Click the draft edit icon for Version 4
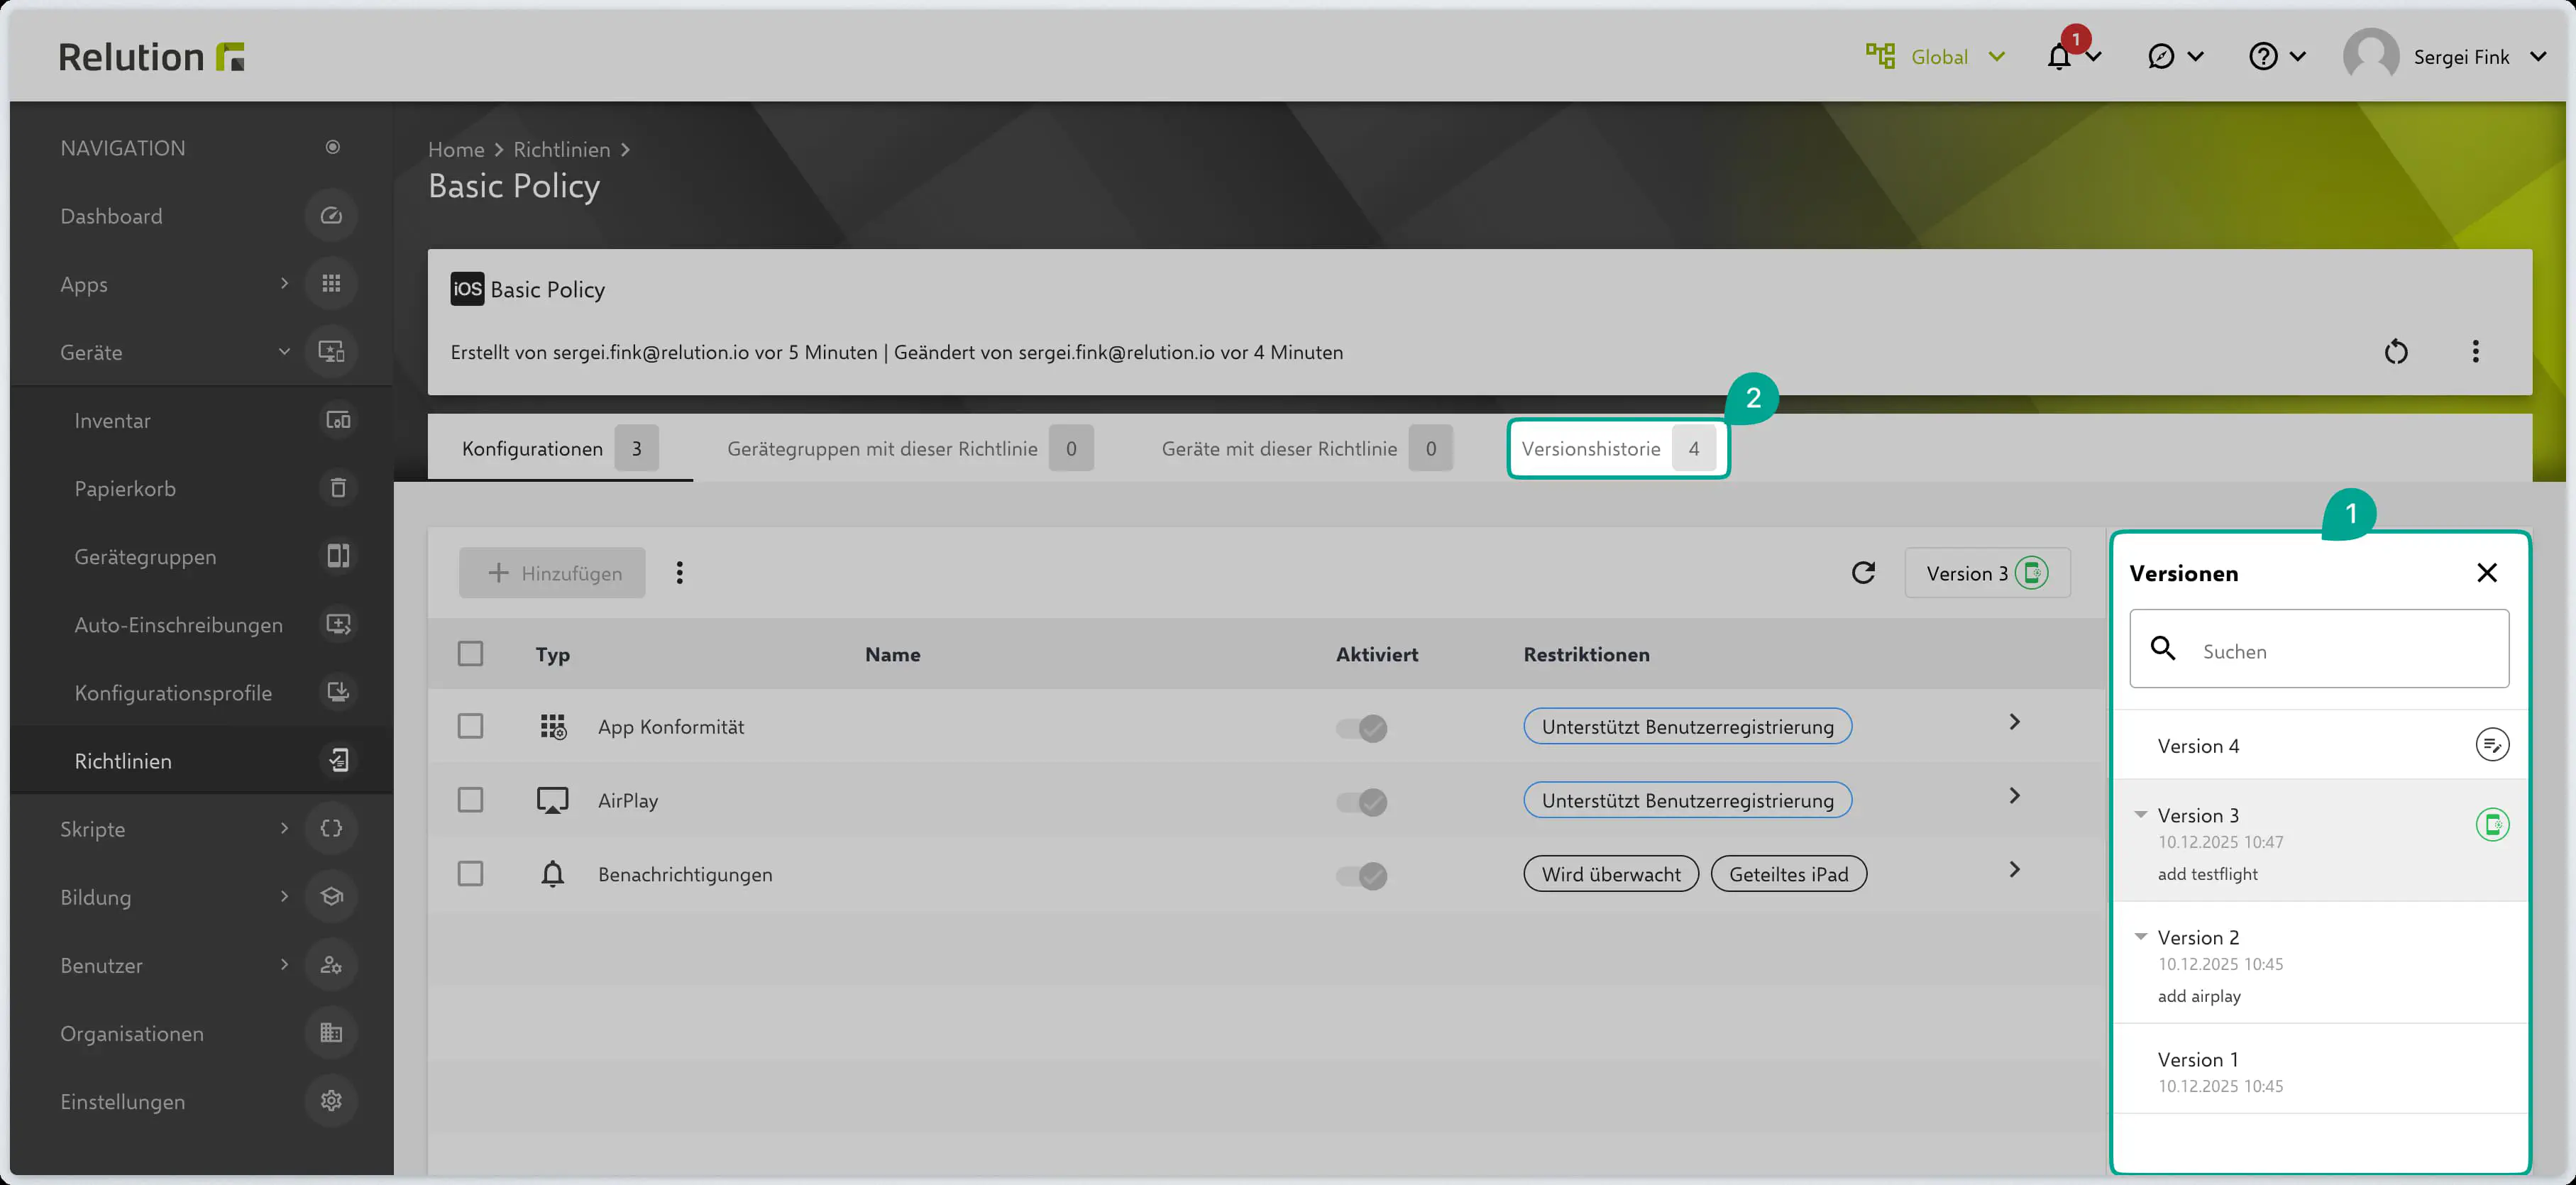 [x=2491, y=745]
